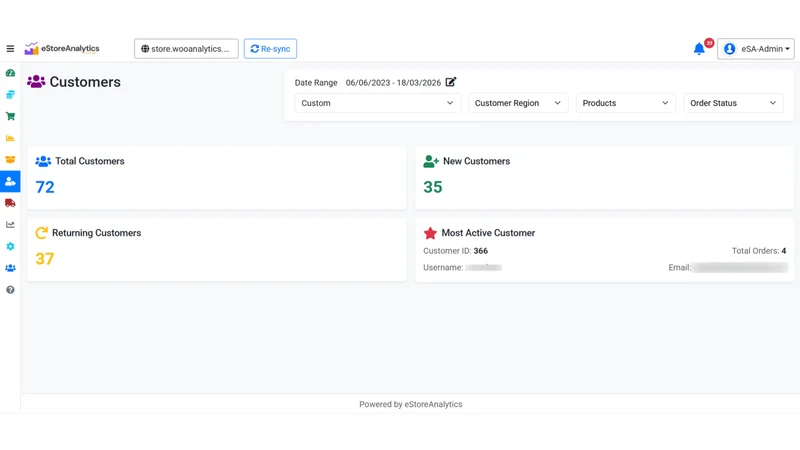Open the Custom date preset dropdown
Viewport: 800px width, 450px height.
tap(378, 103)
